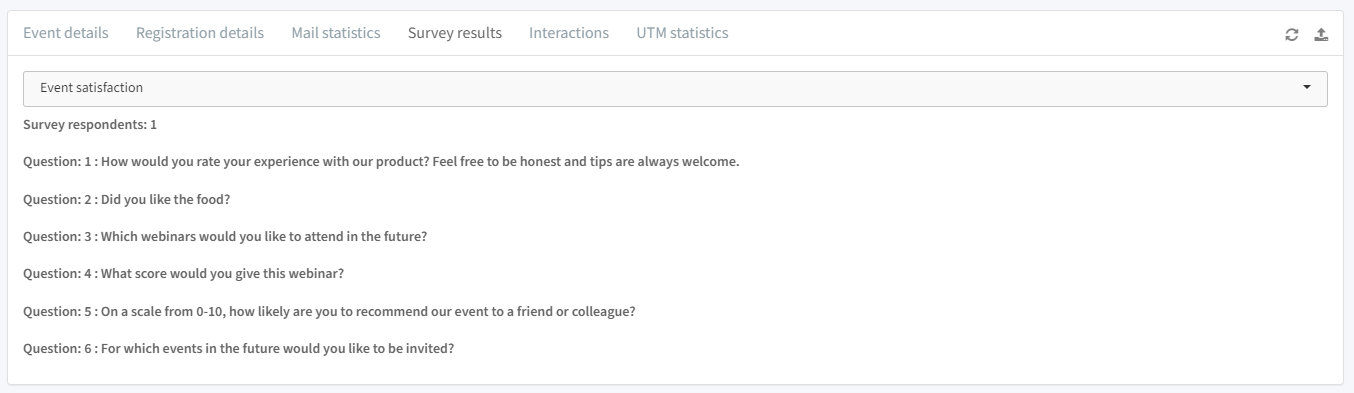Expand Question 3 about future webinars

(x=225, y=237)
